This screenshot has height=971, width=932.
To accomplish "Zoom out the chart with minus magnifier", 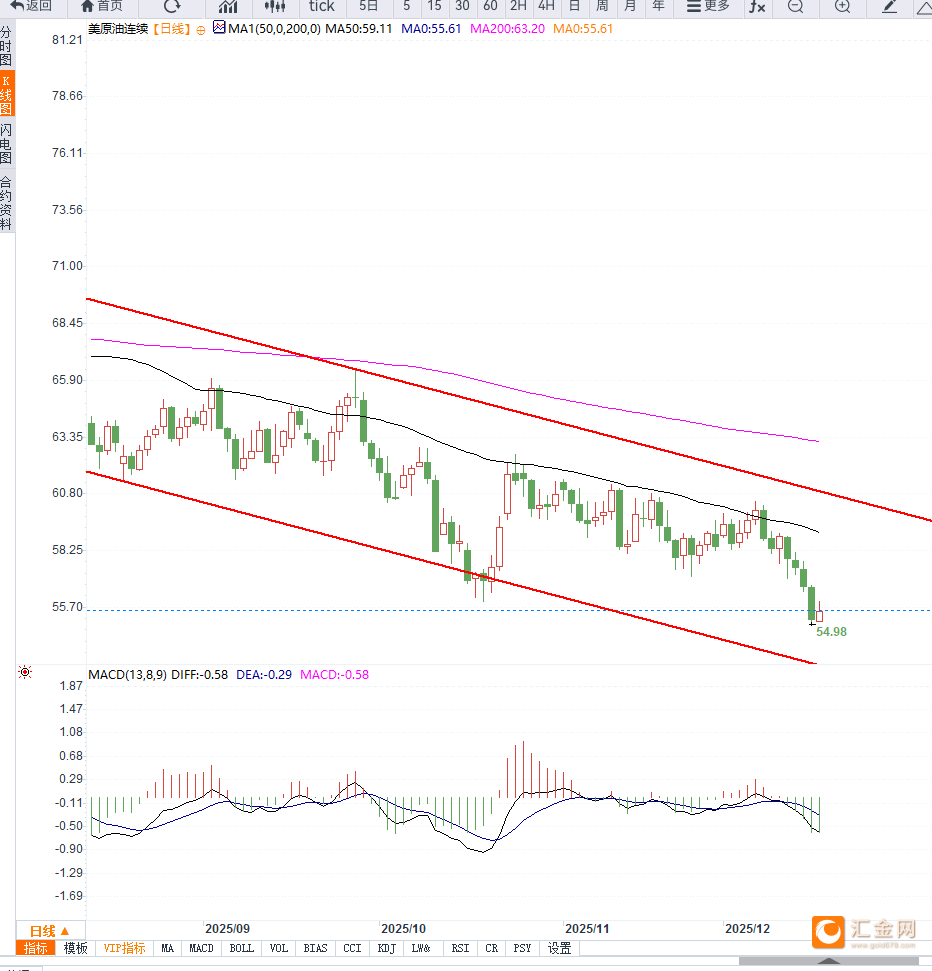I will tap(796, 7).
